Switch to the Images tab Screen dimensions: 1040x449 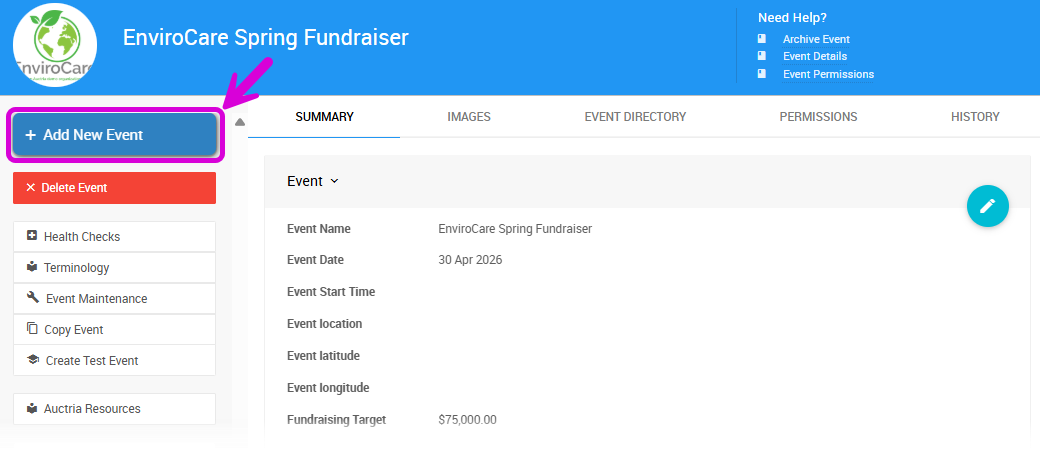469,117
